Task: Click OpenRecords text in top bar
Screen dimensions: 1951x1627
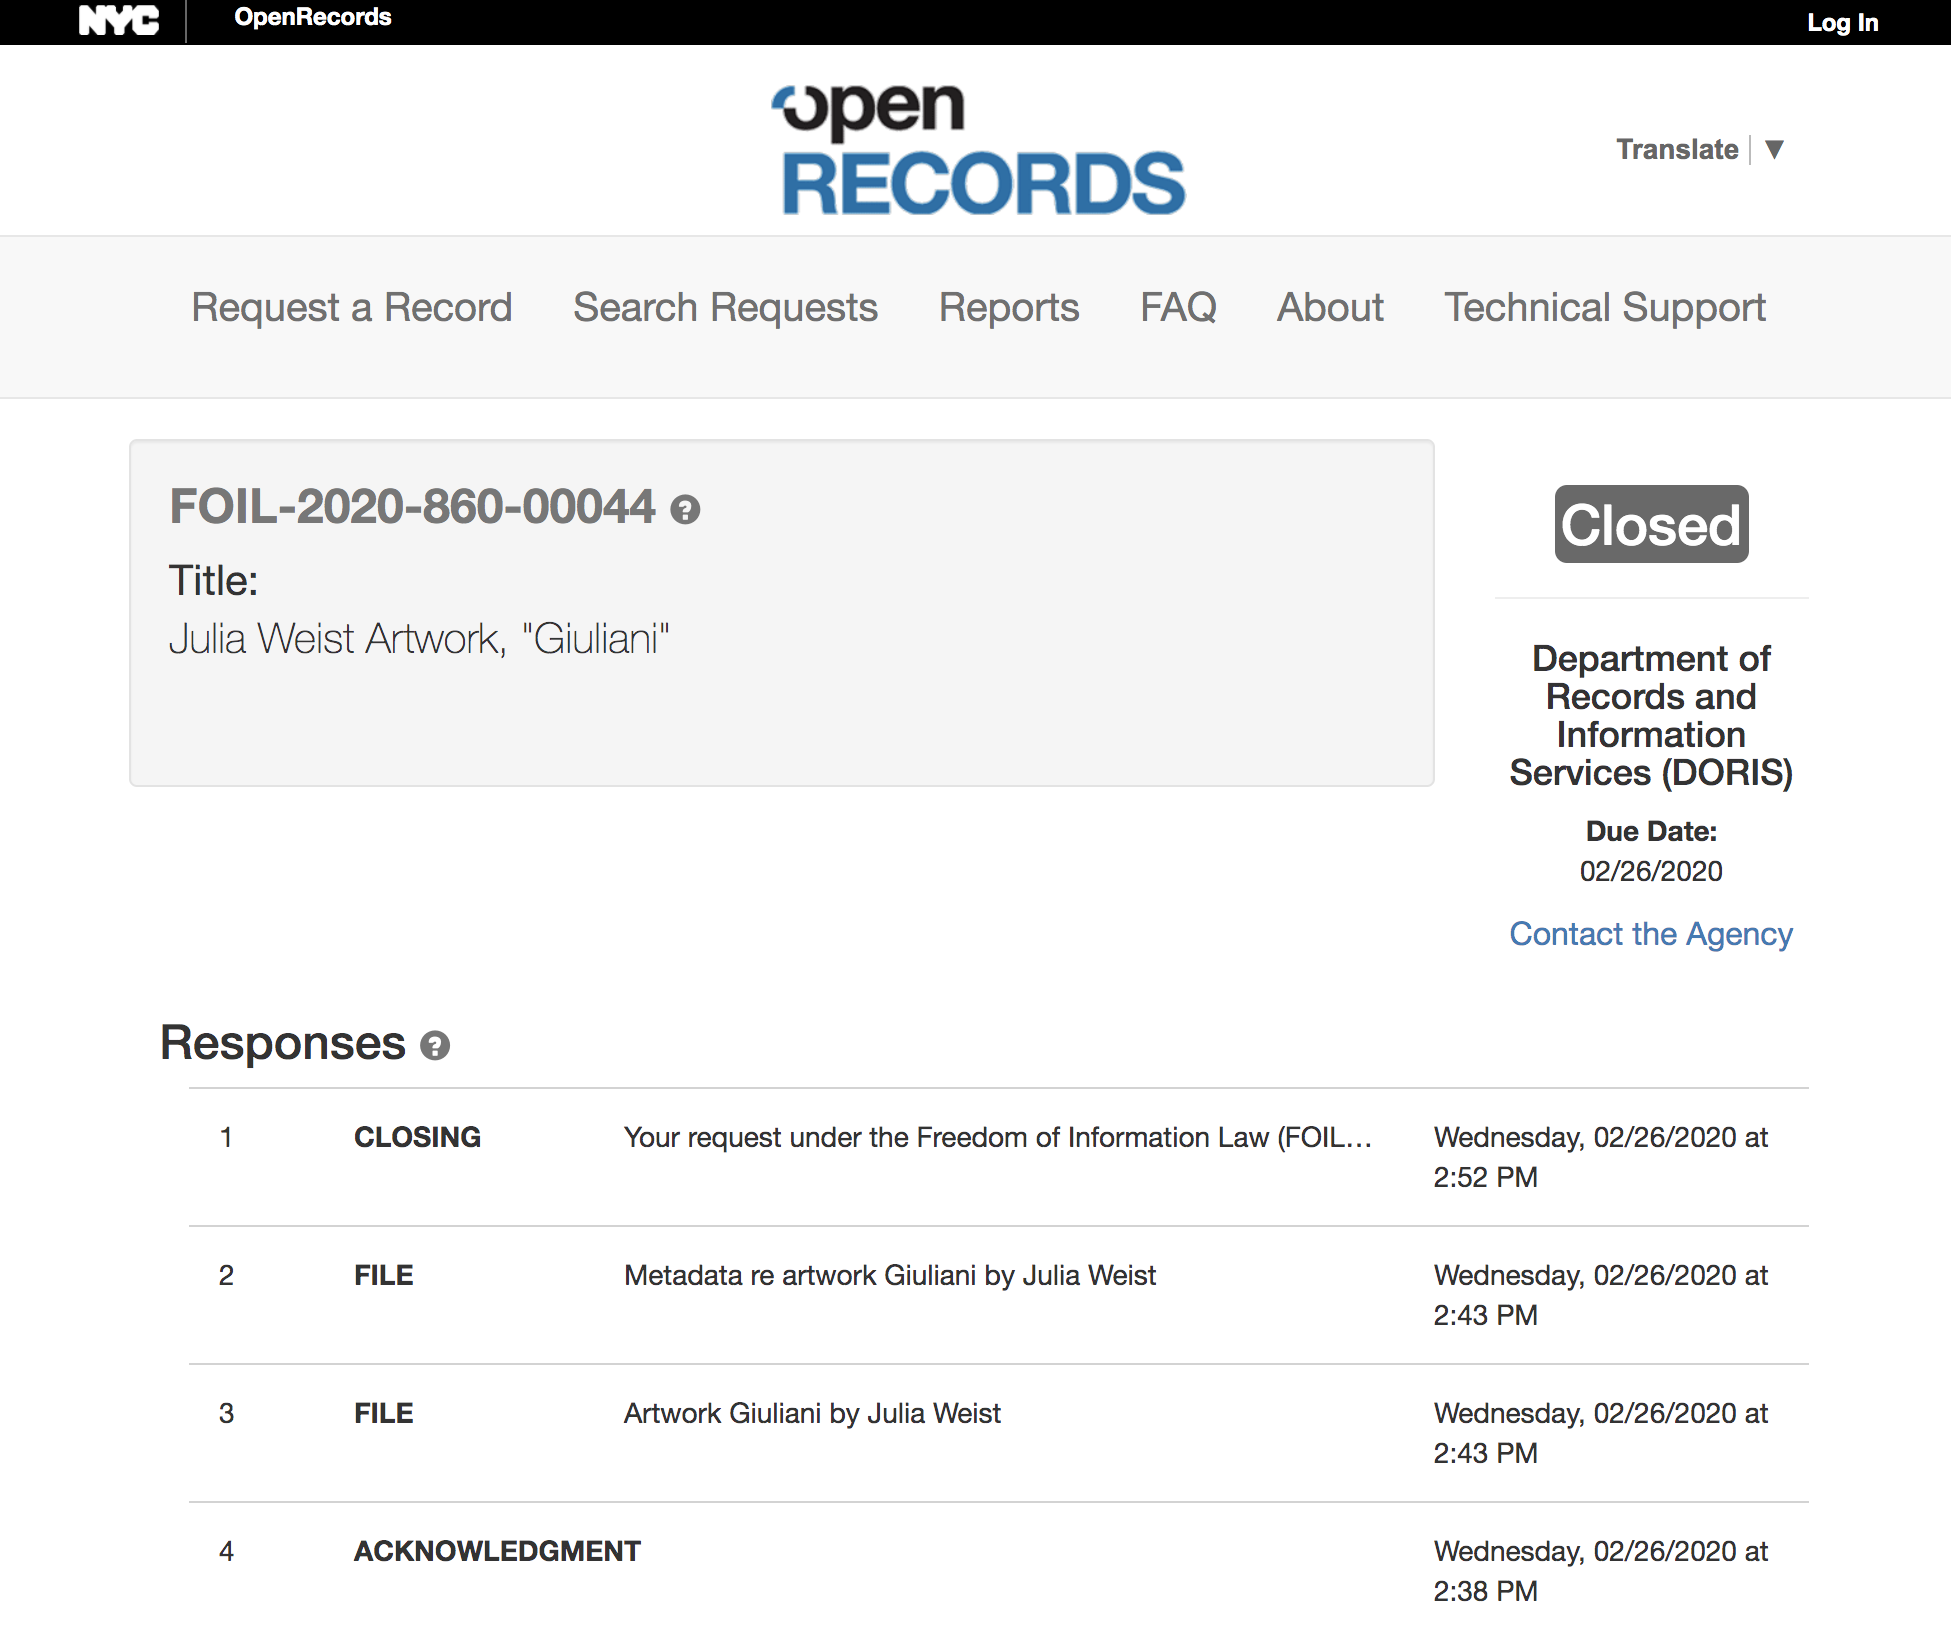Action: pos(312,17)
